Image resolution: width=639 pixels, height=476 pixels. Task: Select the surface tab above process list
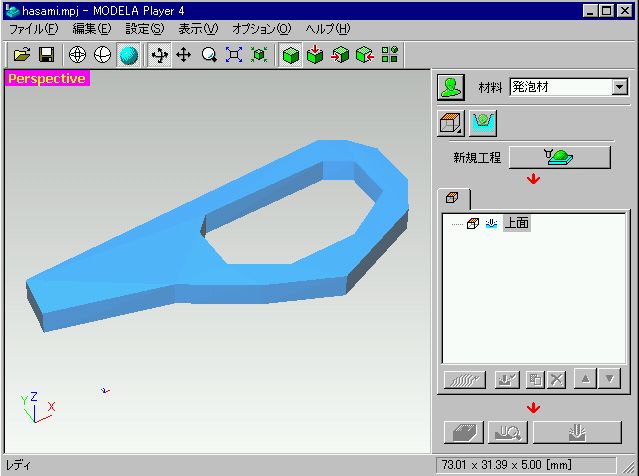coord(452,198)
